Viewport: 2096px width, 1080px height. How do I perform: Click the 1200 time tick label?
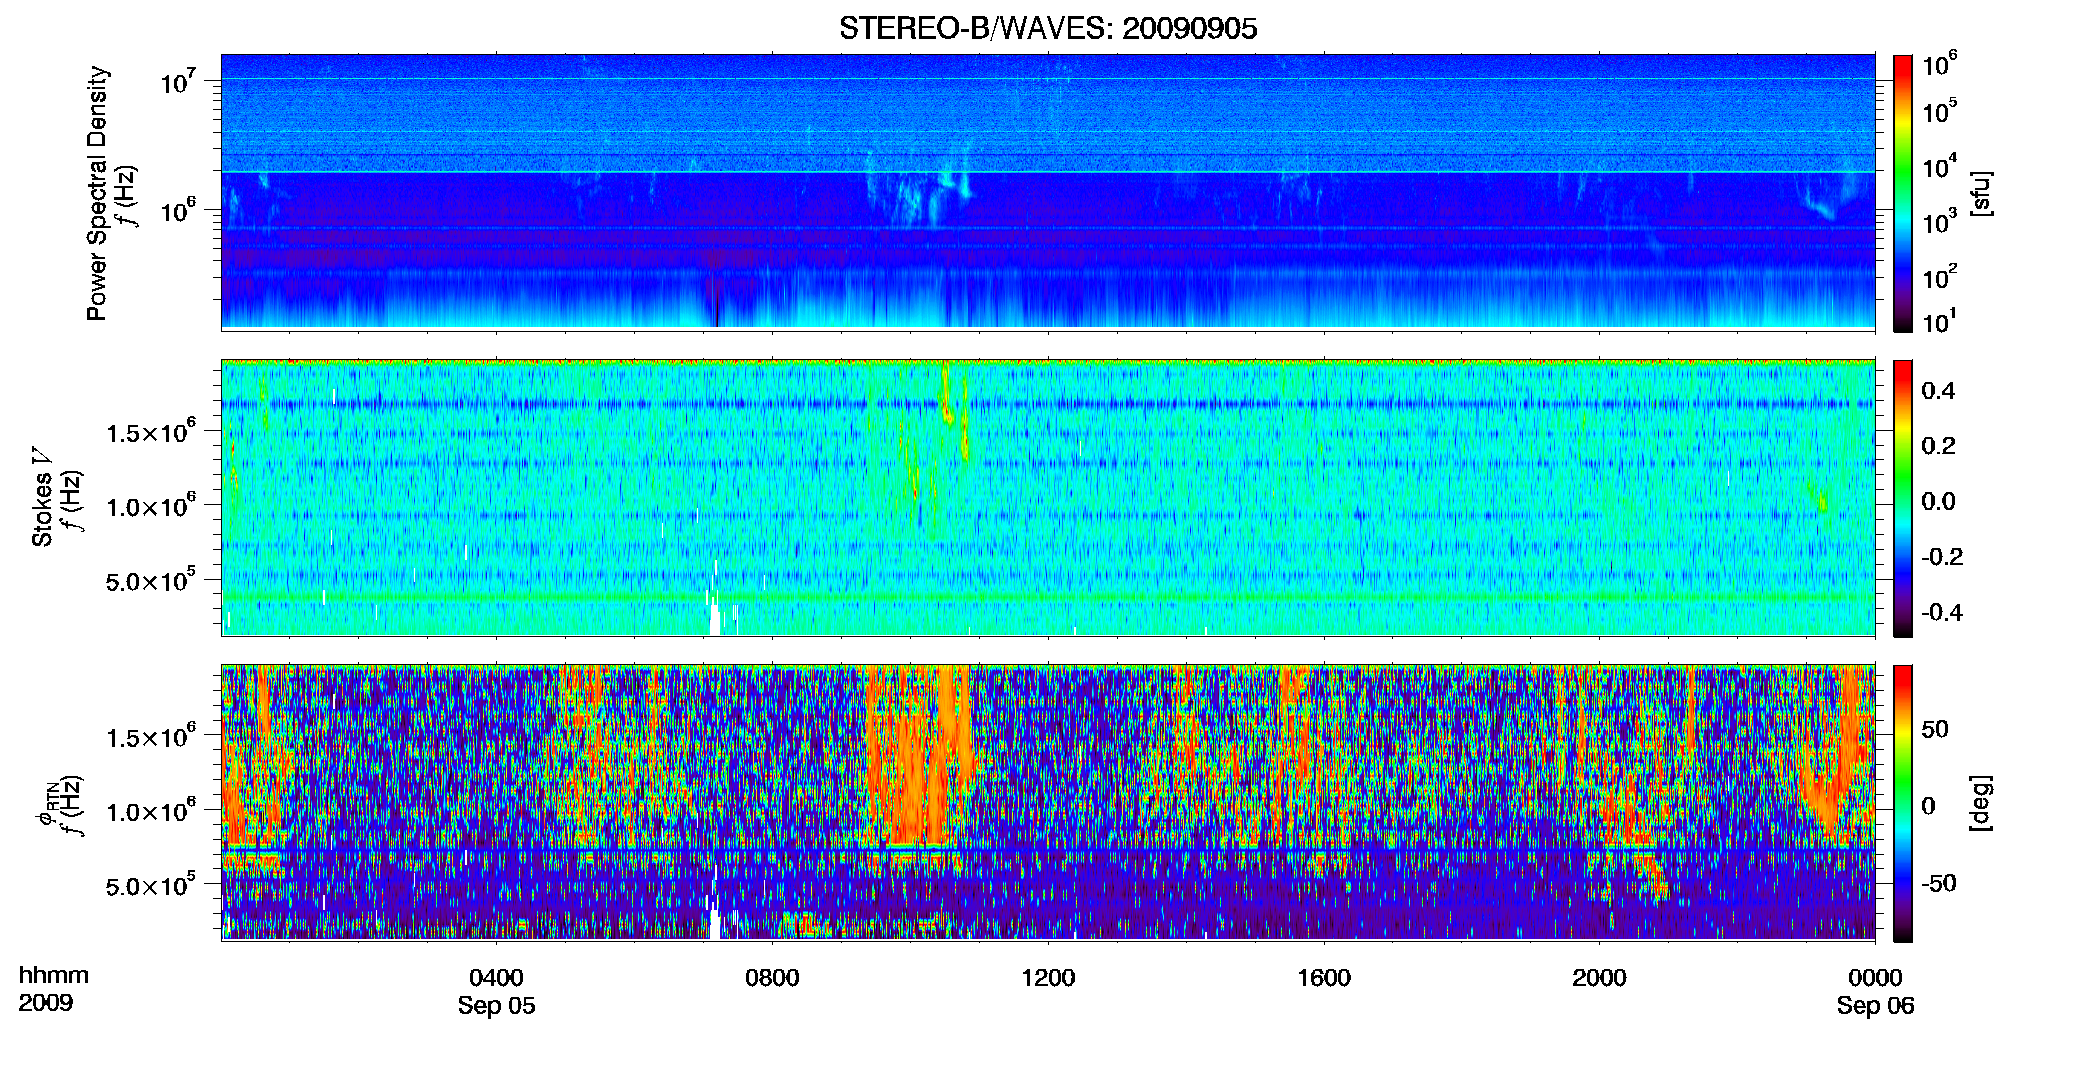pos(1048,977)
